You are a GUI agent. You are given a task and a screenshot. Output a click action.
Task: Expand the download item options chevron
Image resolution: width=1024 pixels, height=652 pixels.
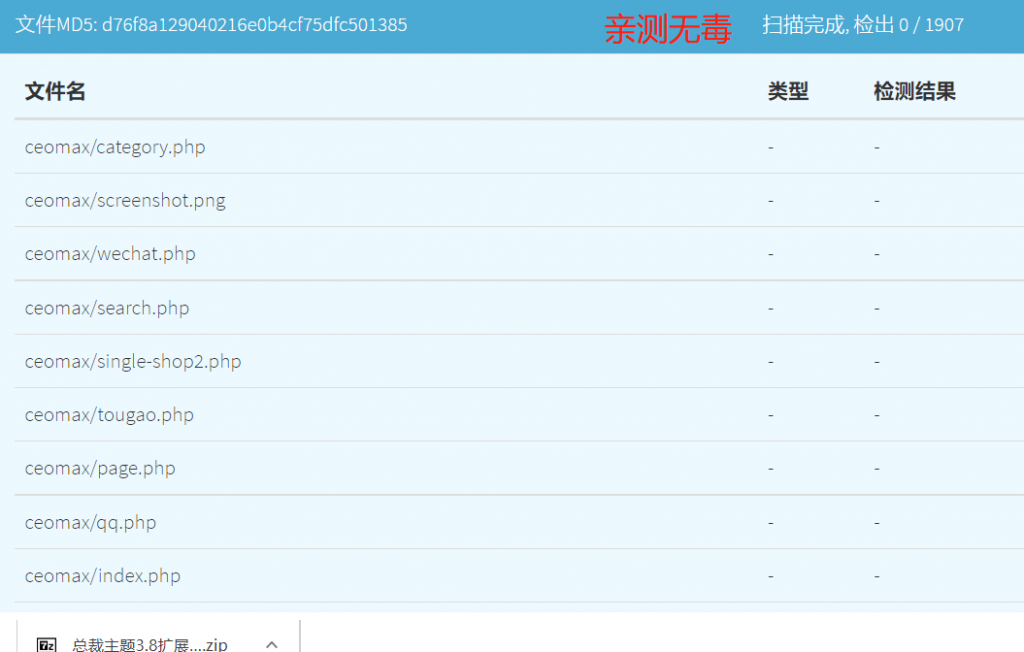coord(272,645)
